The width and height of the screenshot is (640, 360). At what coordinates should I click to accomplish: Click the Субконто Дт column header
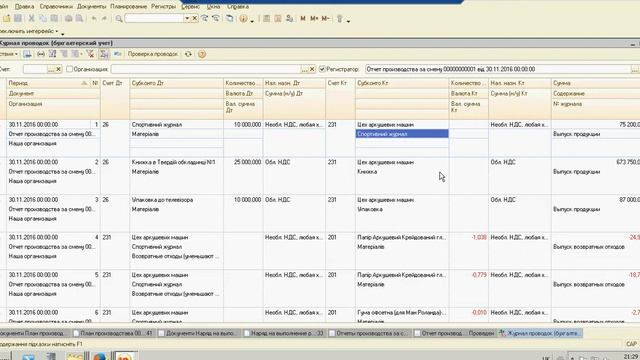tap(176, 83)
